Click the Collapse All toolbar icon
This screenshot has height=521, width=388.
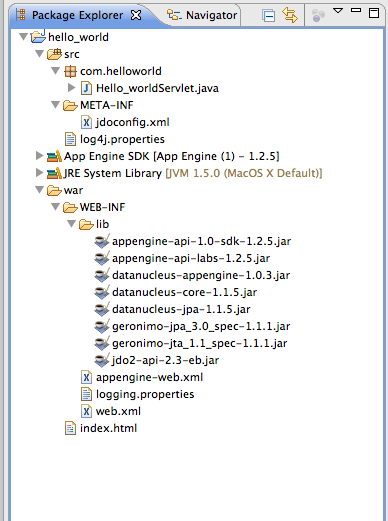tap(268, 15)
